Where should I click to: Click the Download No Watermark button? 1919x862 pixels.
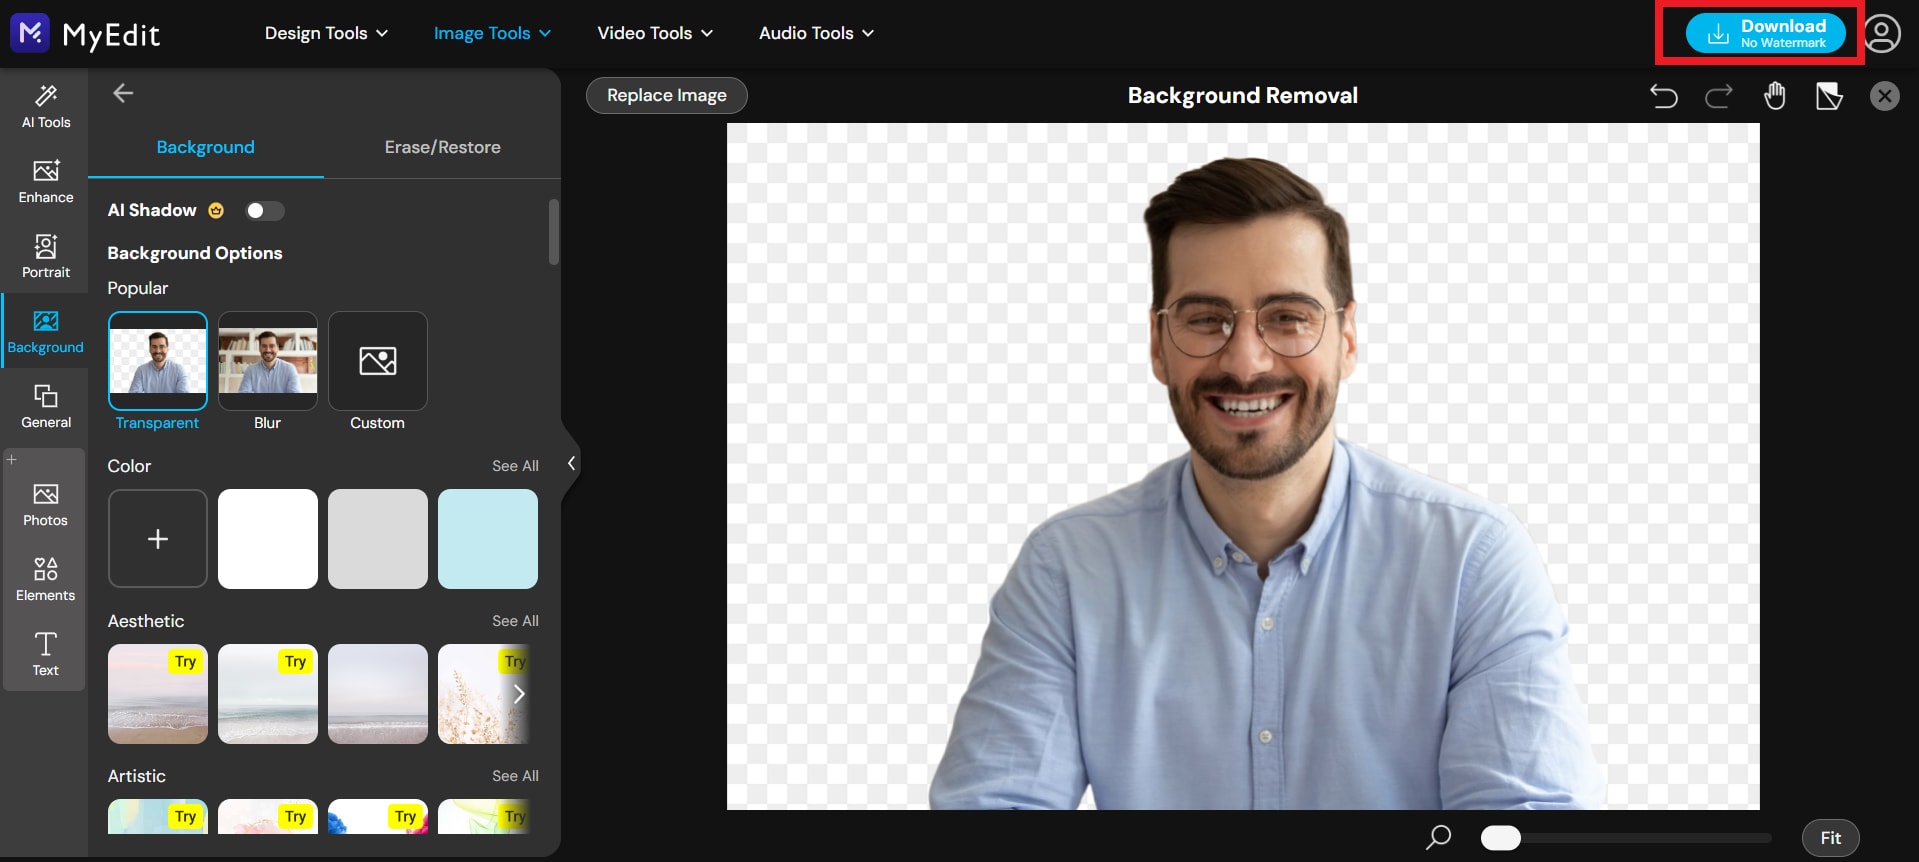pos(1766,33)
